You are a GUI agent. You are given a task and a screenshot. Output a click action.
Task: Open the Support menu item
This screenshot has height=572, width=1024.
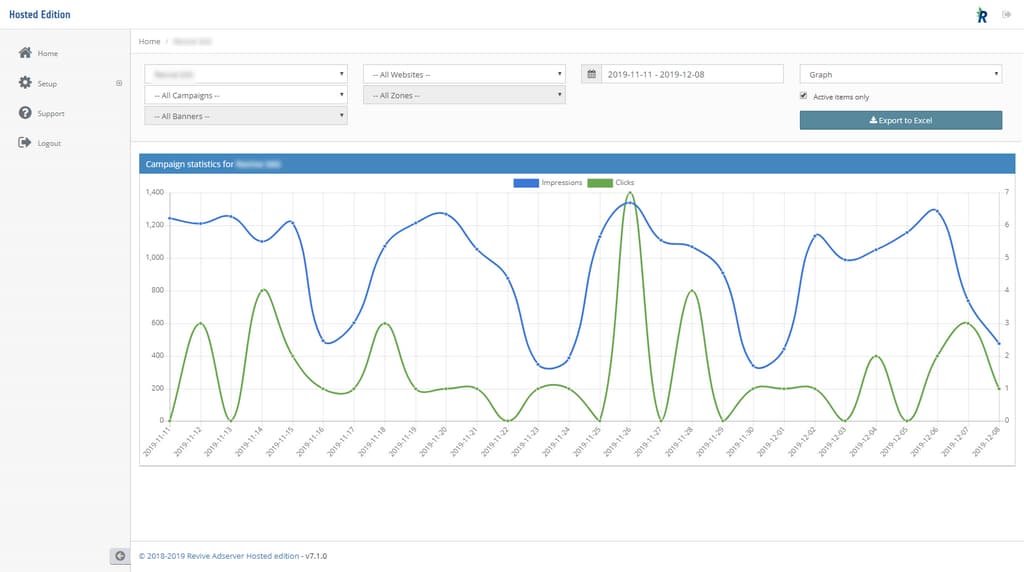51,114
